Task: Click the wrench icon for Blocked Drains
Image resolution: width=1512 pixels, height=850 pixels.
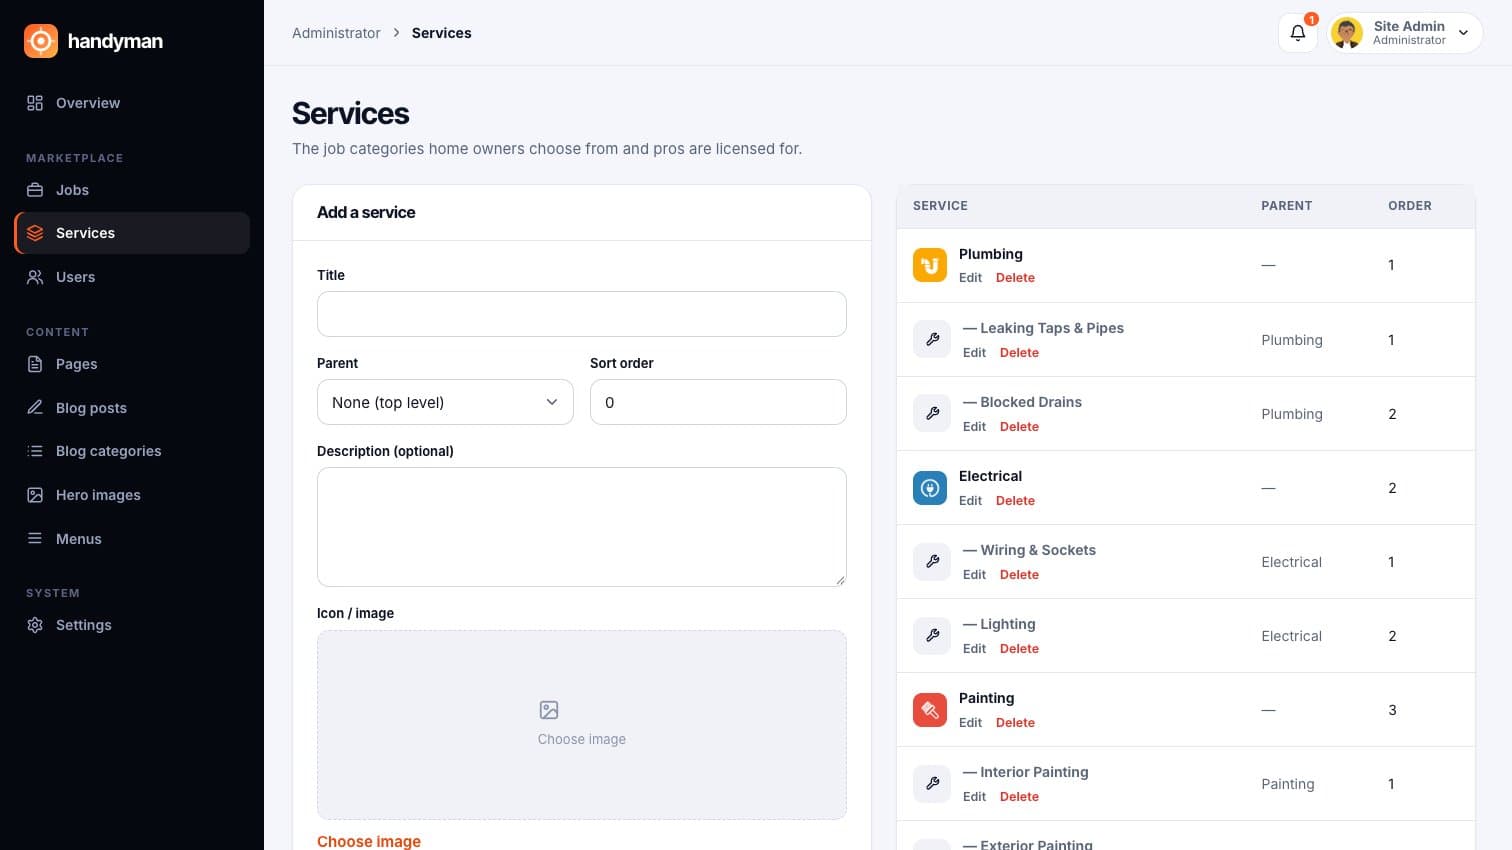Action: [932, 413]
